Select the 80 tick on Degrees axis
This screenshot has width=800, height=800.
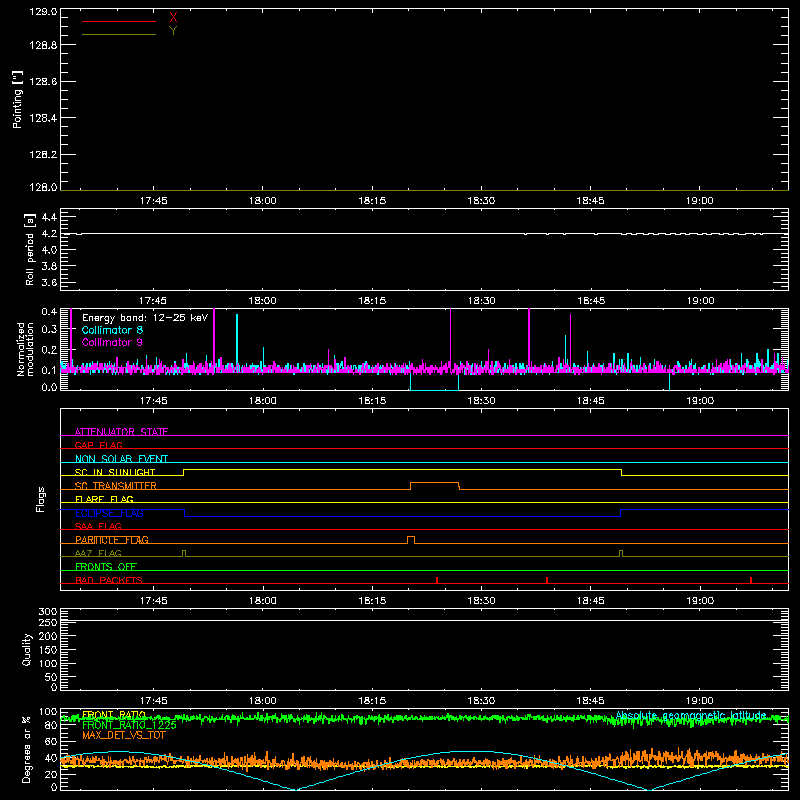tap(51, 725)
